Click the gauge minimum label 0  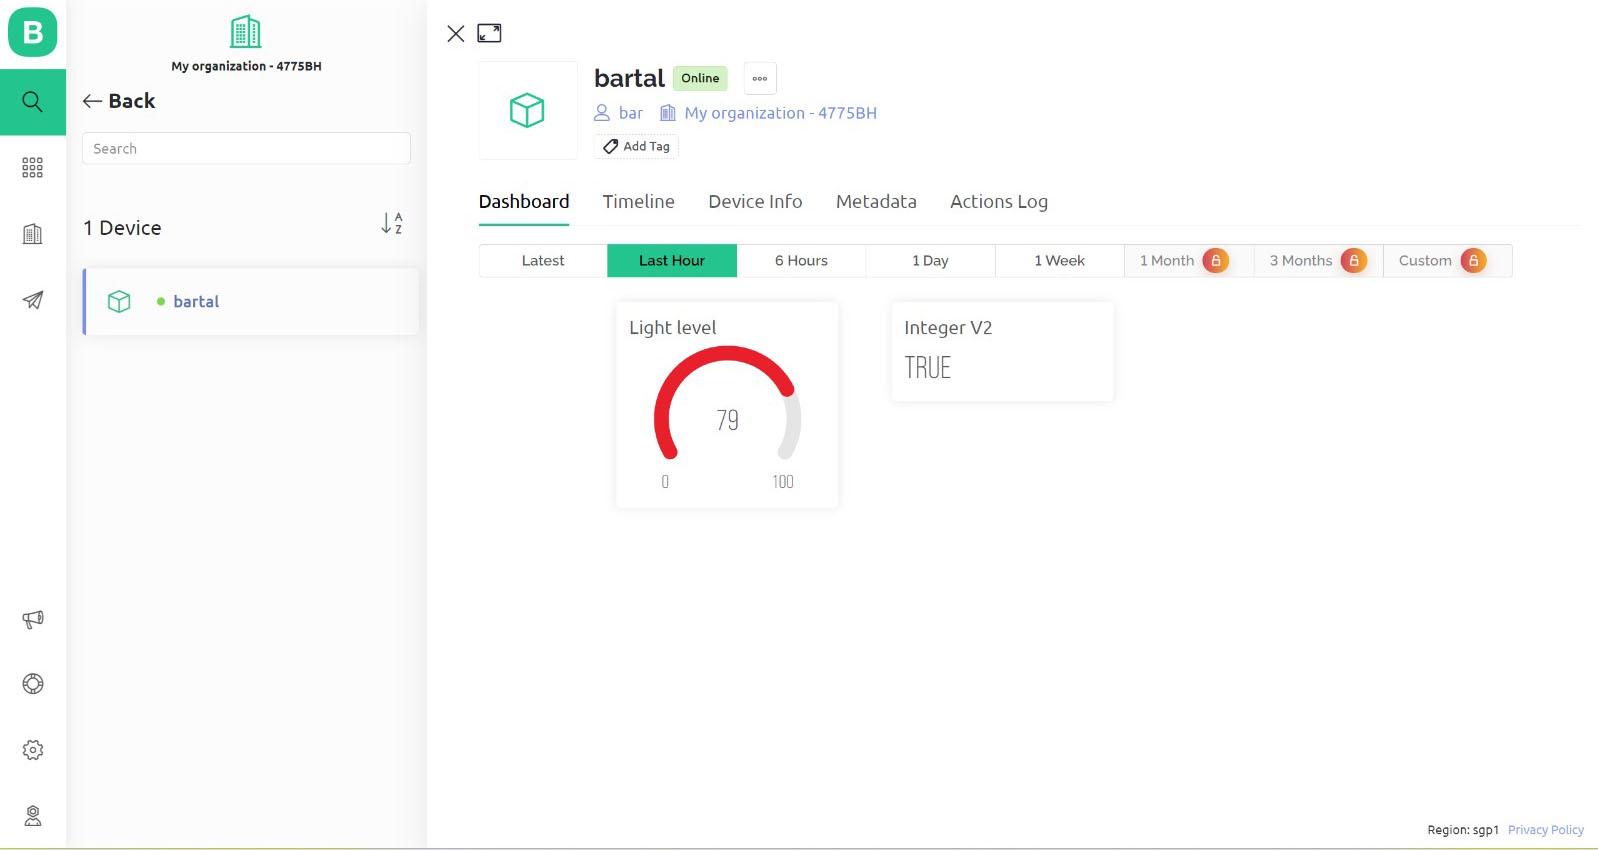[665, 482]
